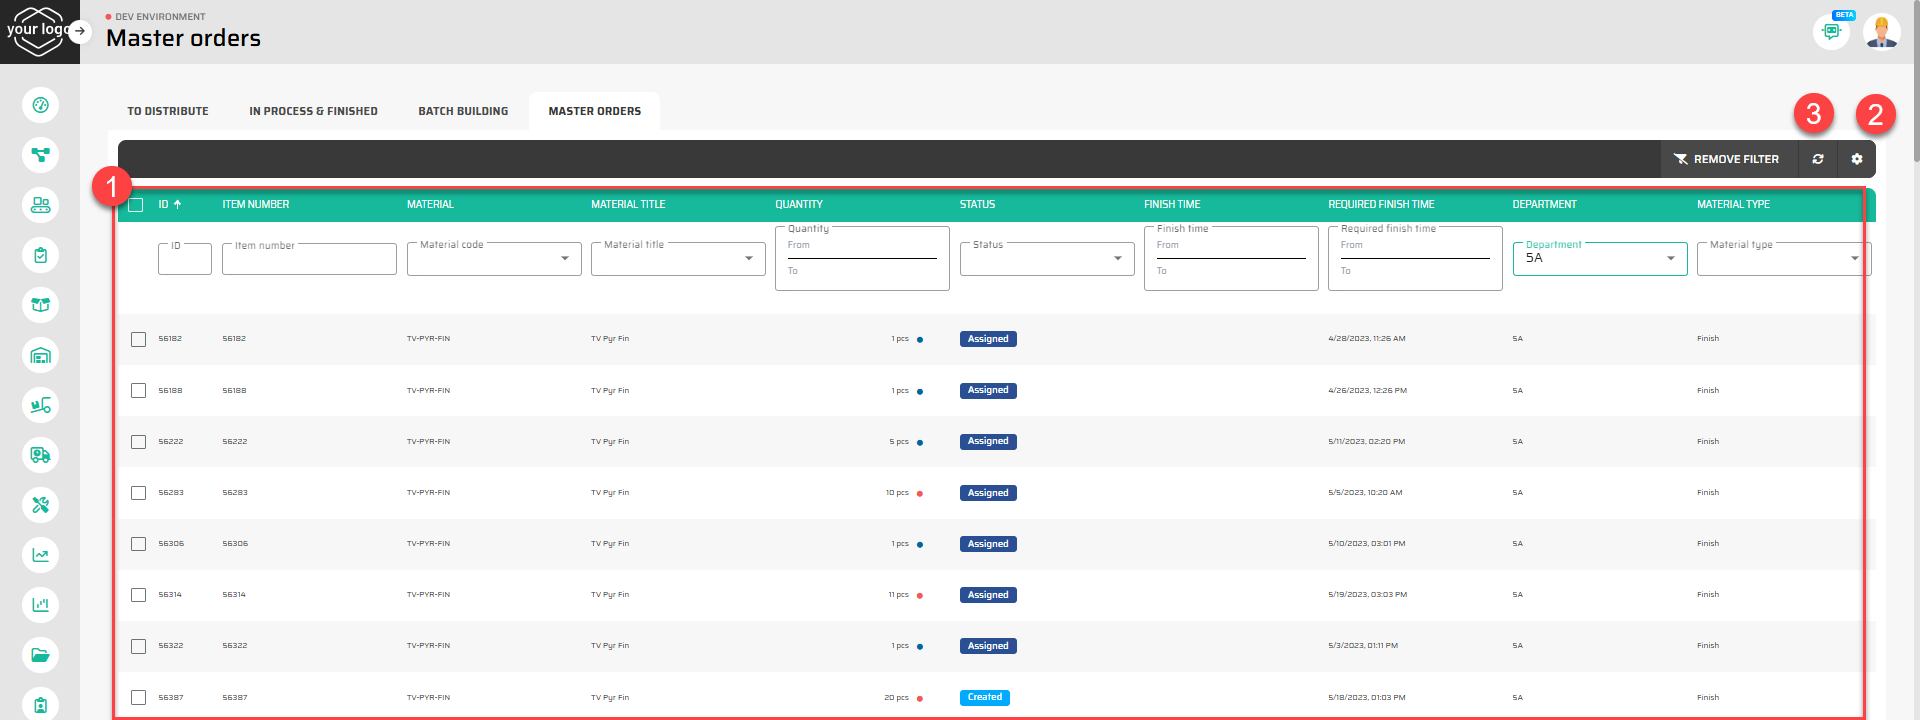The height and width of the screenshot is (720, 1920).
Task: Select the checkbox for order 56283
Action: [138, 493]
